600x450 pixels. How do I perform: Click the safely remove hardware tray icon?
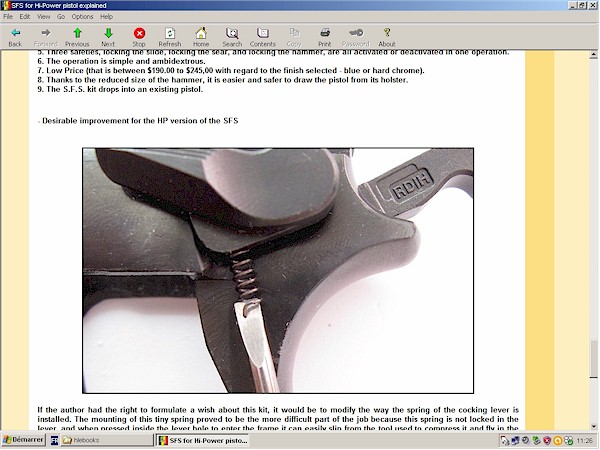click(x=505, y=441)
